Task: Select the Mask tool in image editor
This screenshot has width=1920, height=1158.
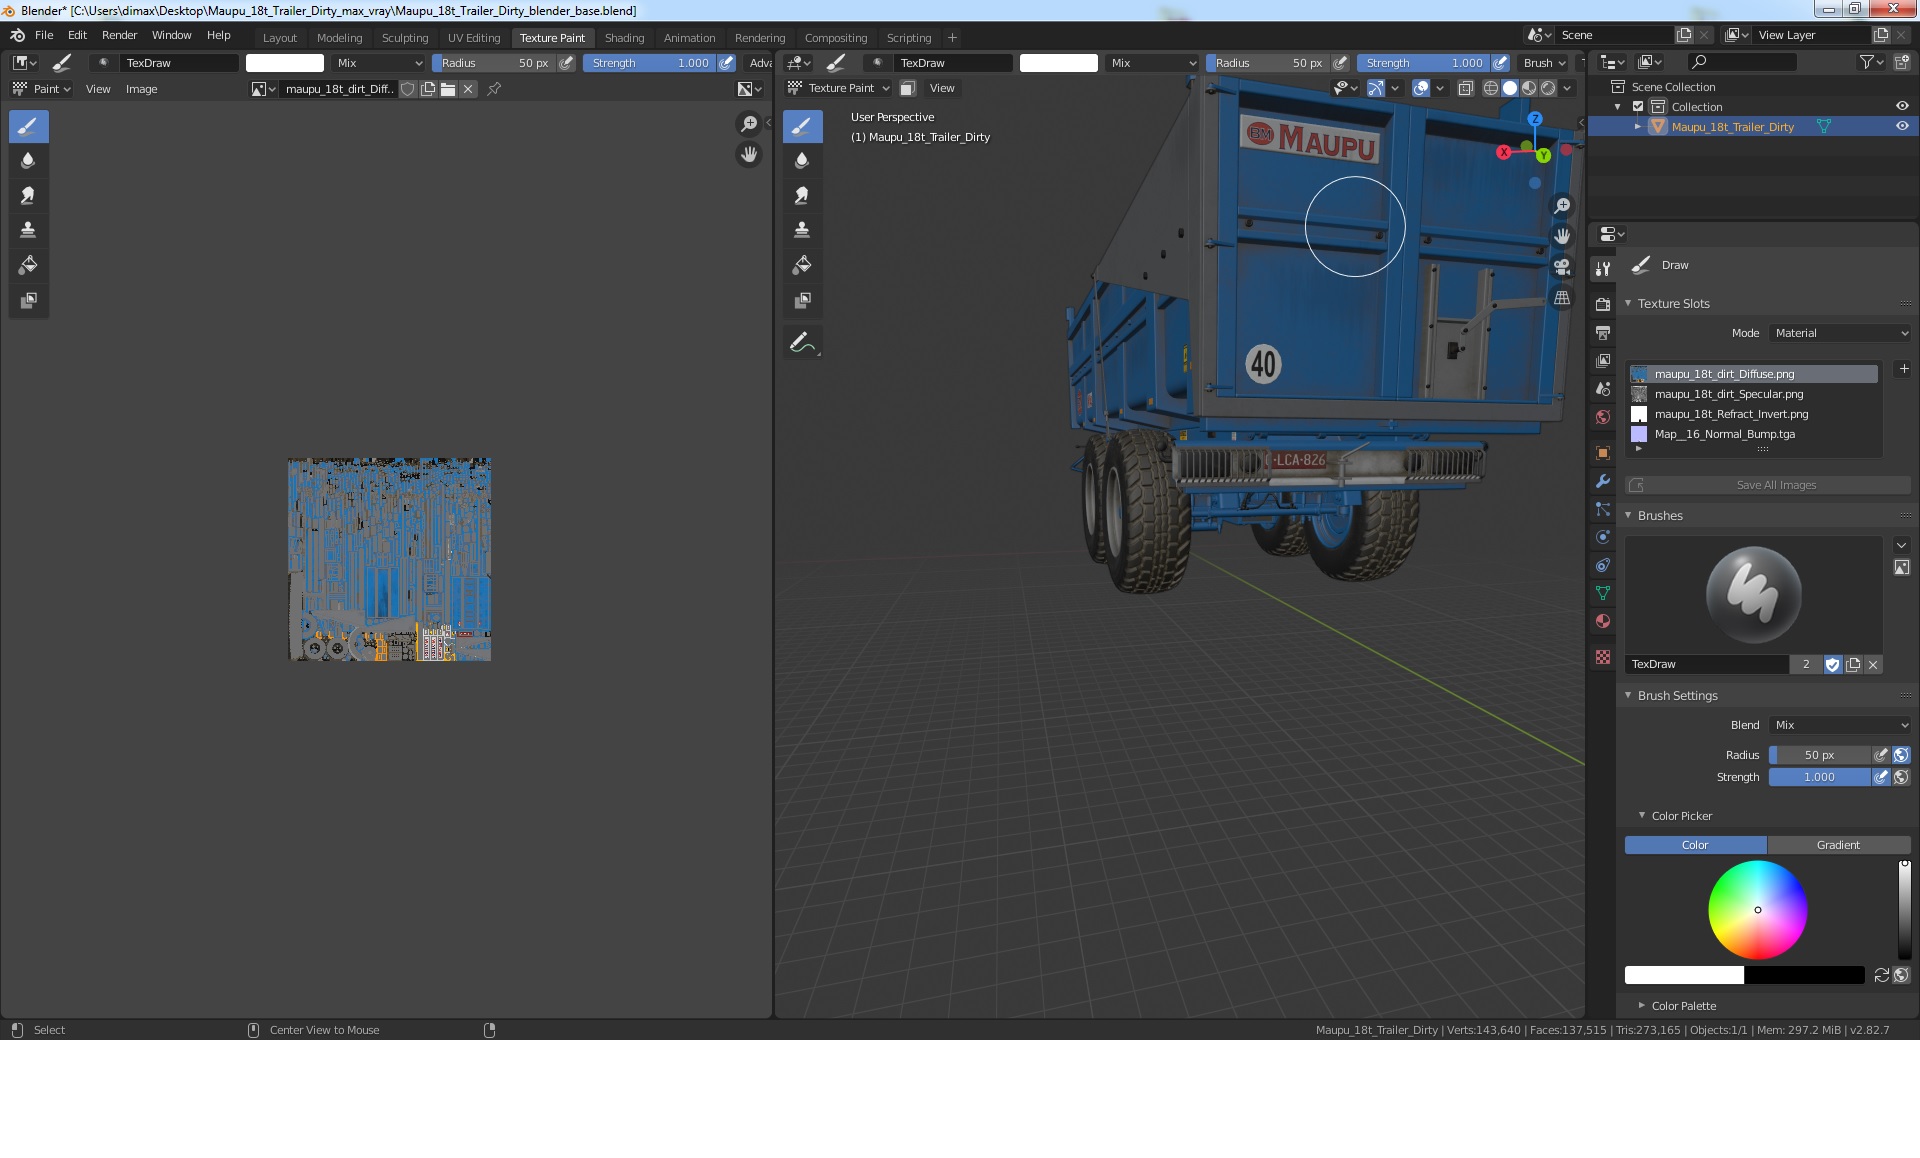Action: point(28,301)
